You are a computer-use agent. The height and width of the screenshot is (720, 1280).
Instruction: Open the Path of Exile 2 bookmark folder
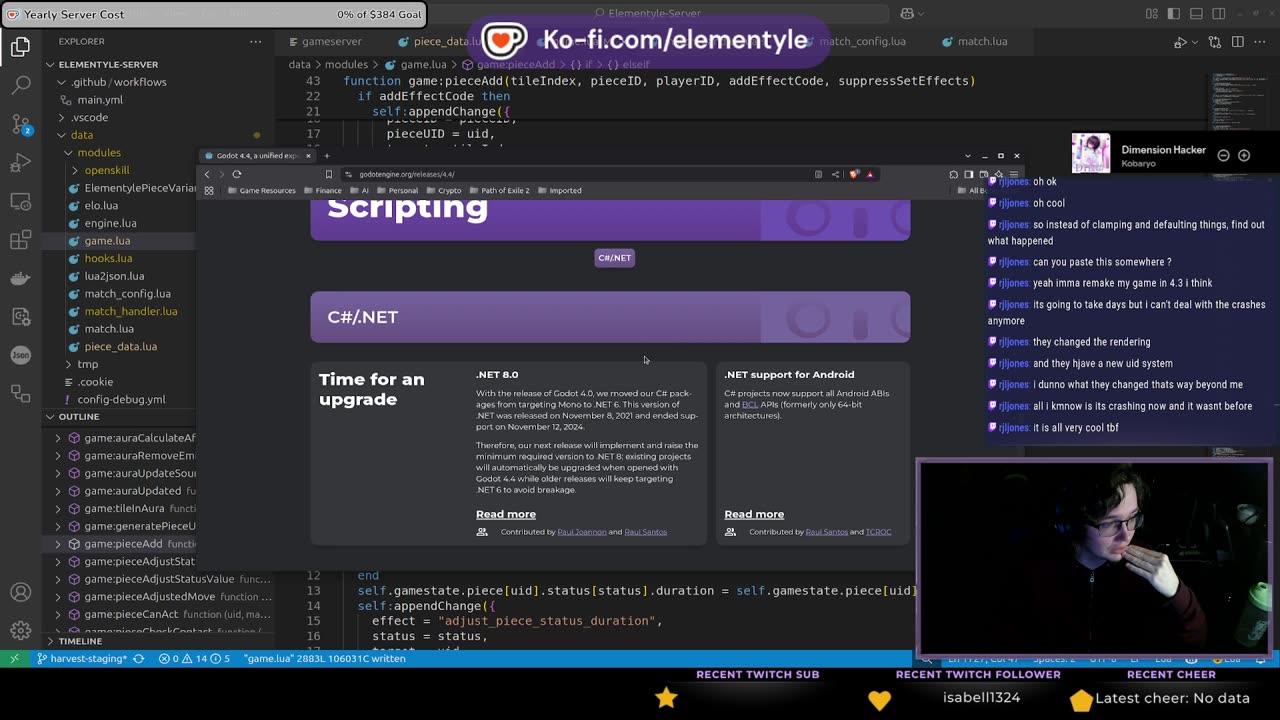coord(499,190)
